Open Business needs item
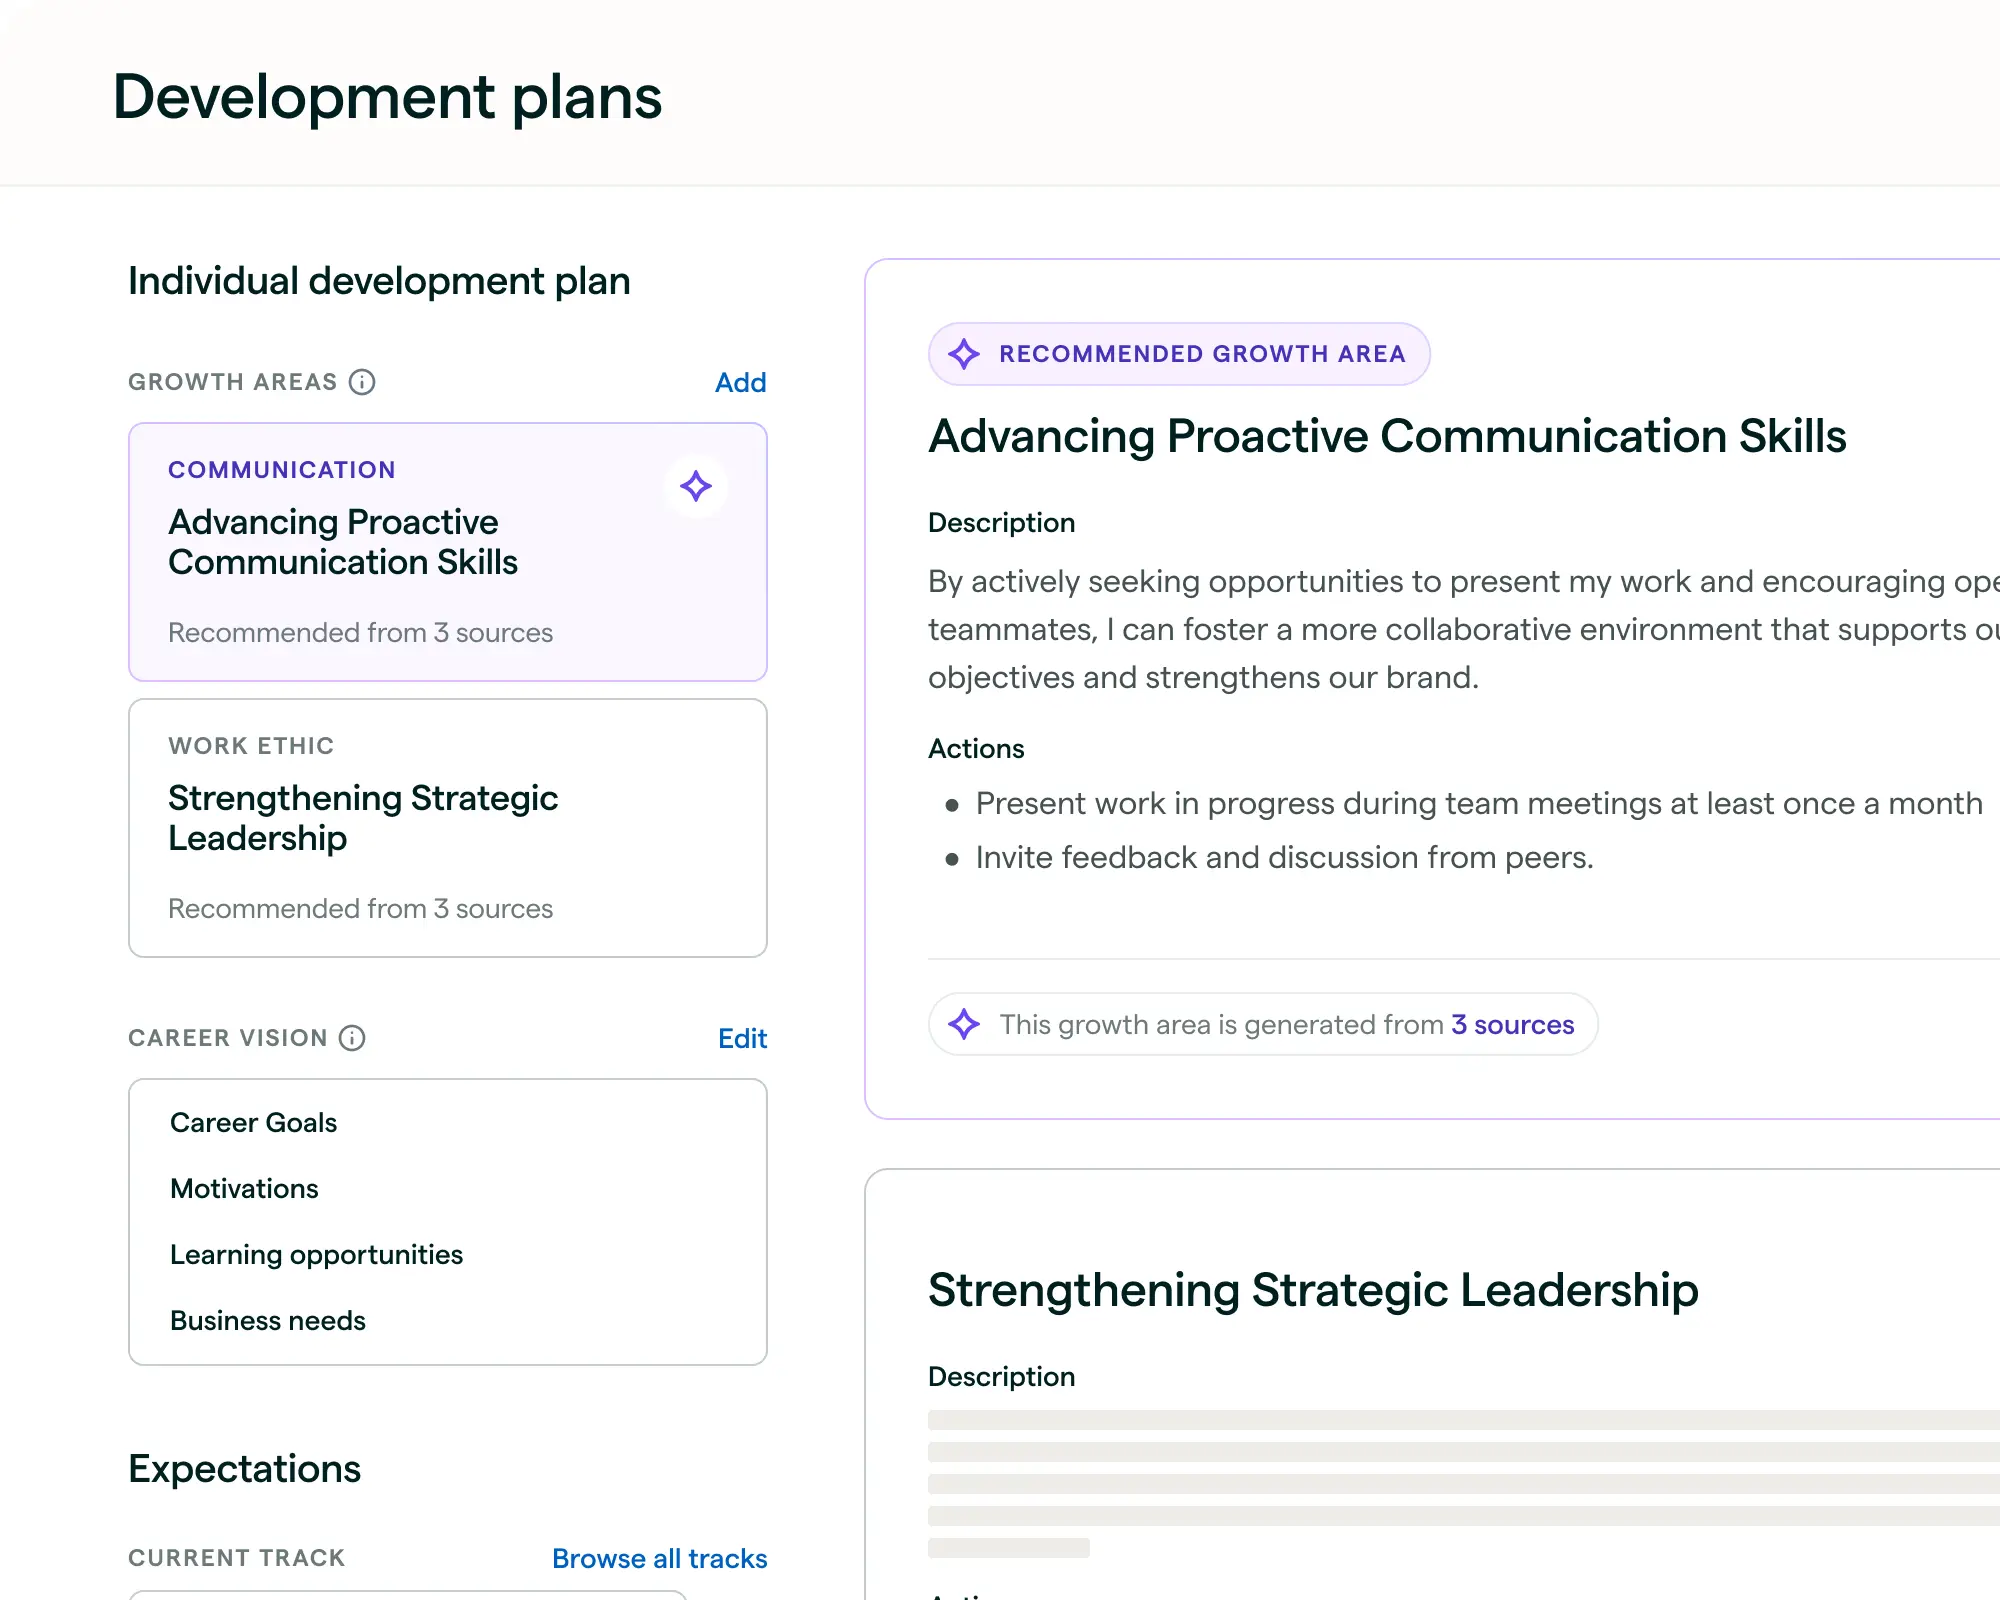This screenshot has width=2000, height=1600. pos(268,1320)
